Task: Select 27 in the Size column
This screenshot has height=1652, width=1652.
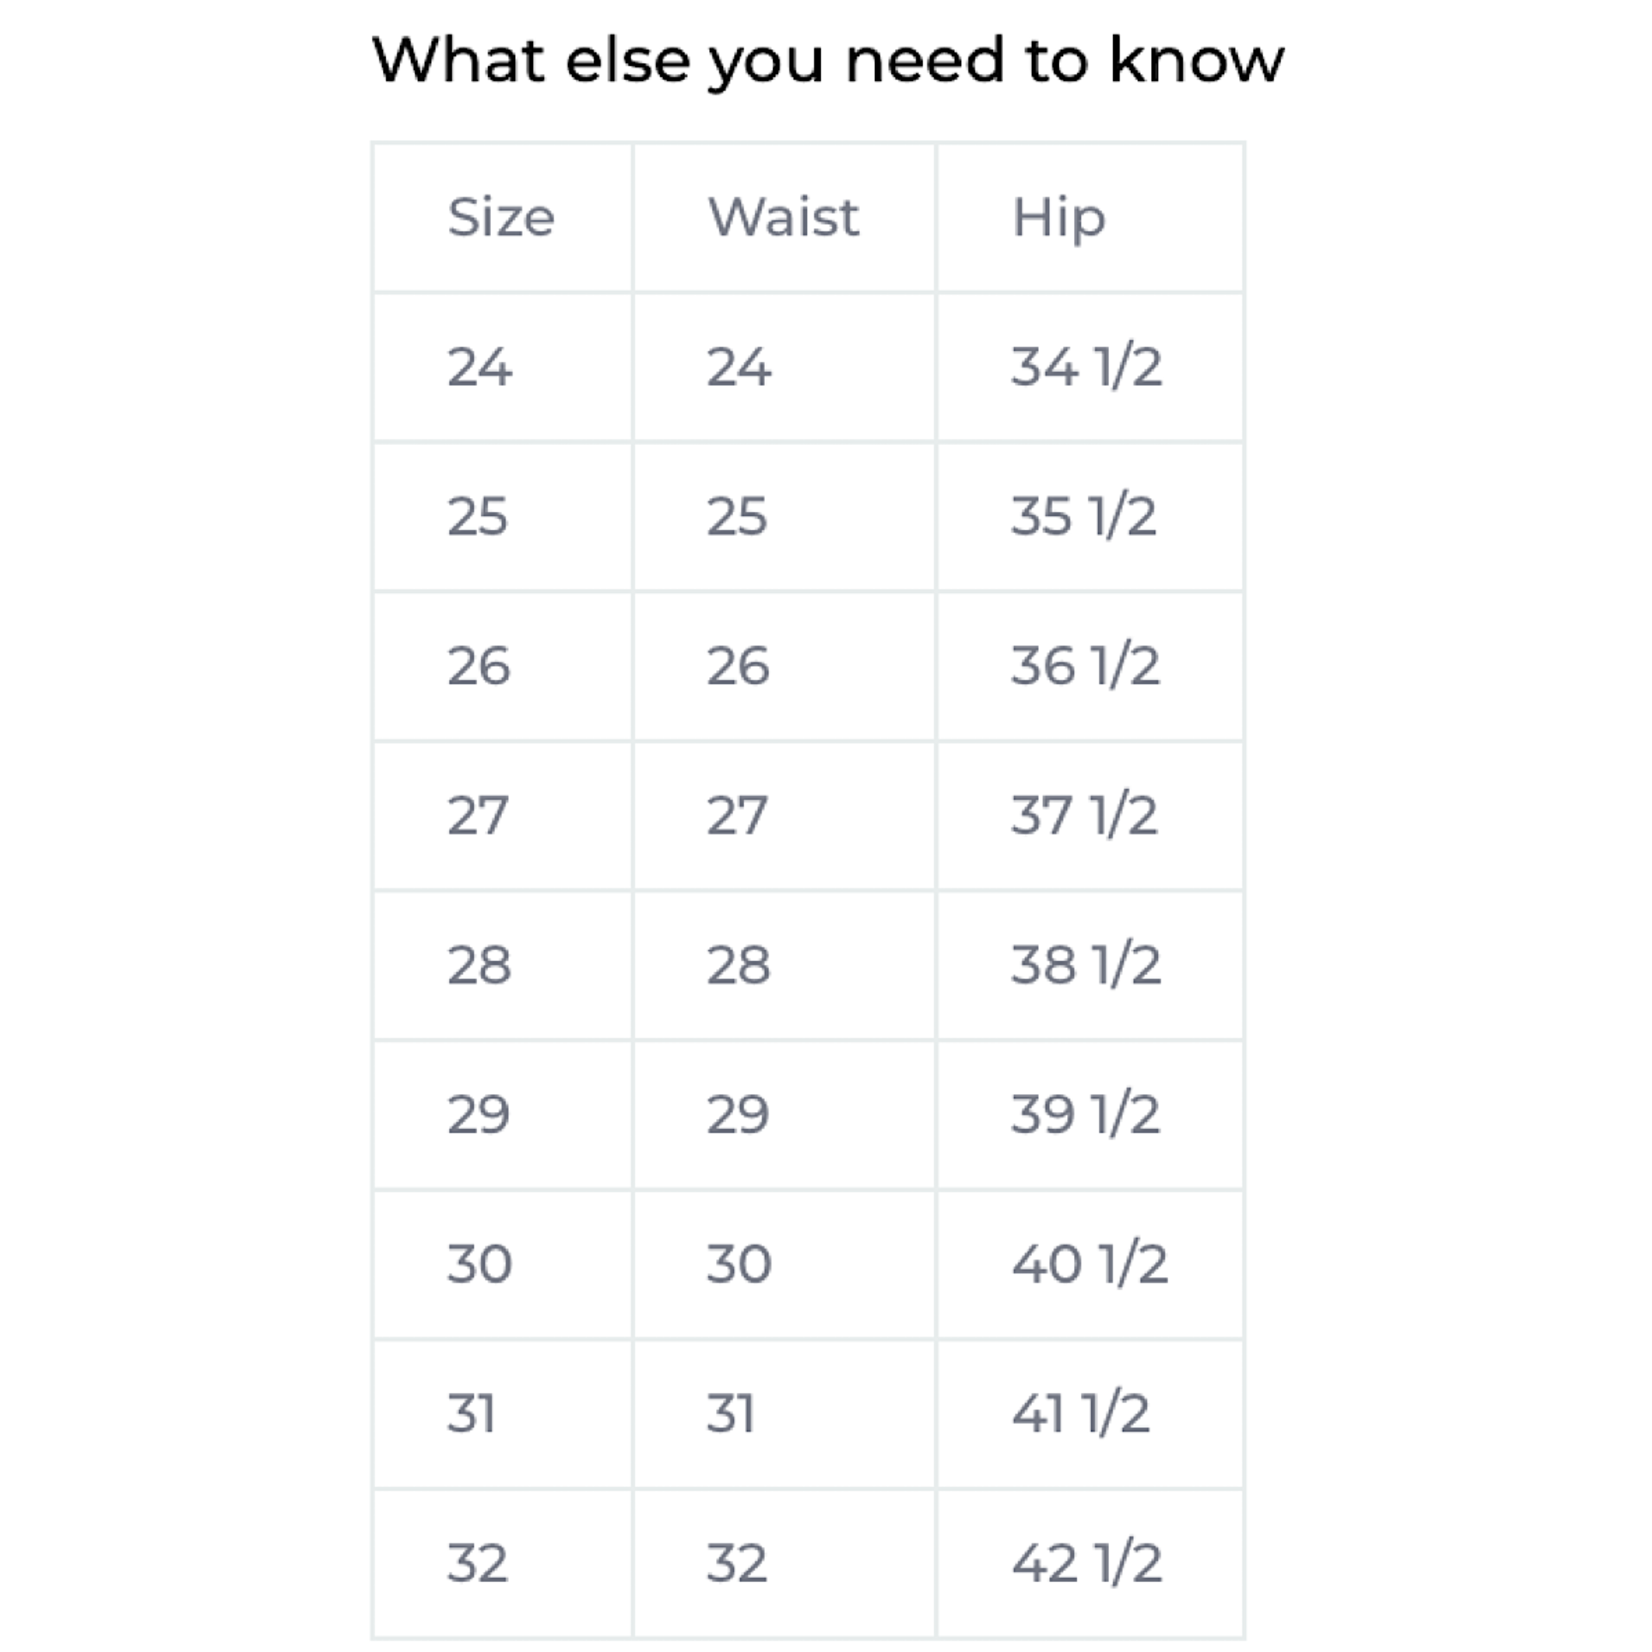Action: [x=477, y=816]
